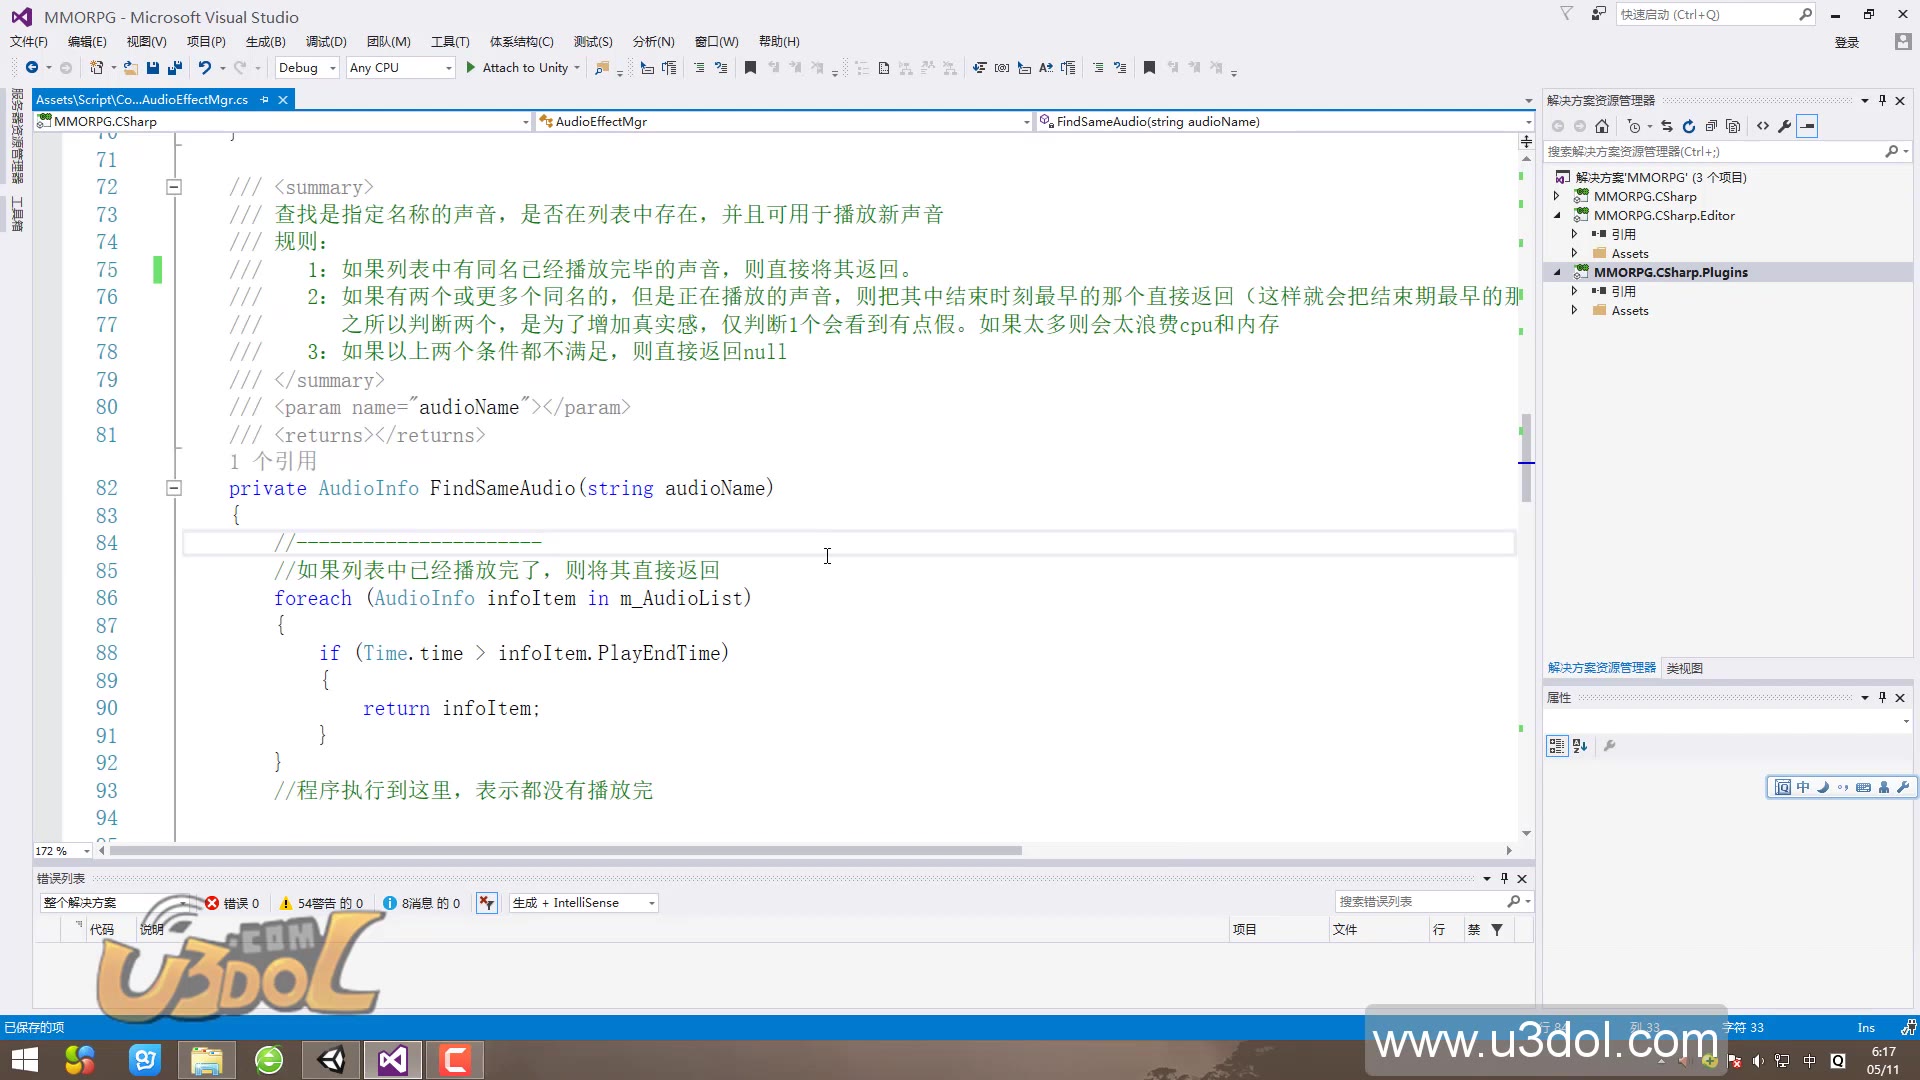This screenshot has height=1080, width=1920.
Task: Open the 工具(T) menu
Action: pyautogui.click(x=450, y=41)
